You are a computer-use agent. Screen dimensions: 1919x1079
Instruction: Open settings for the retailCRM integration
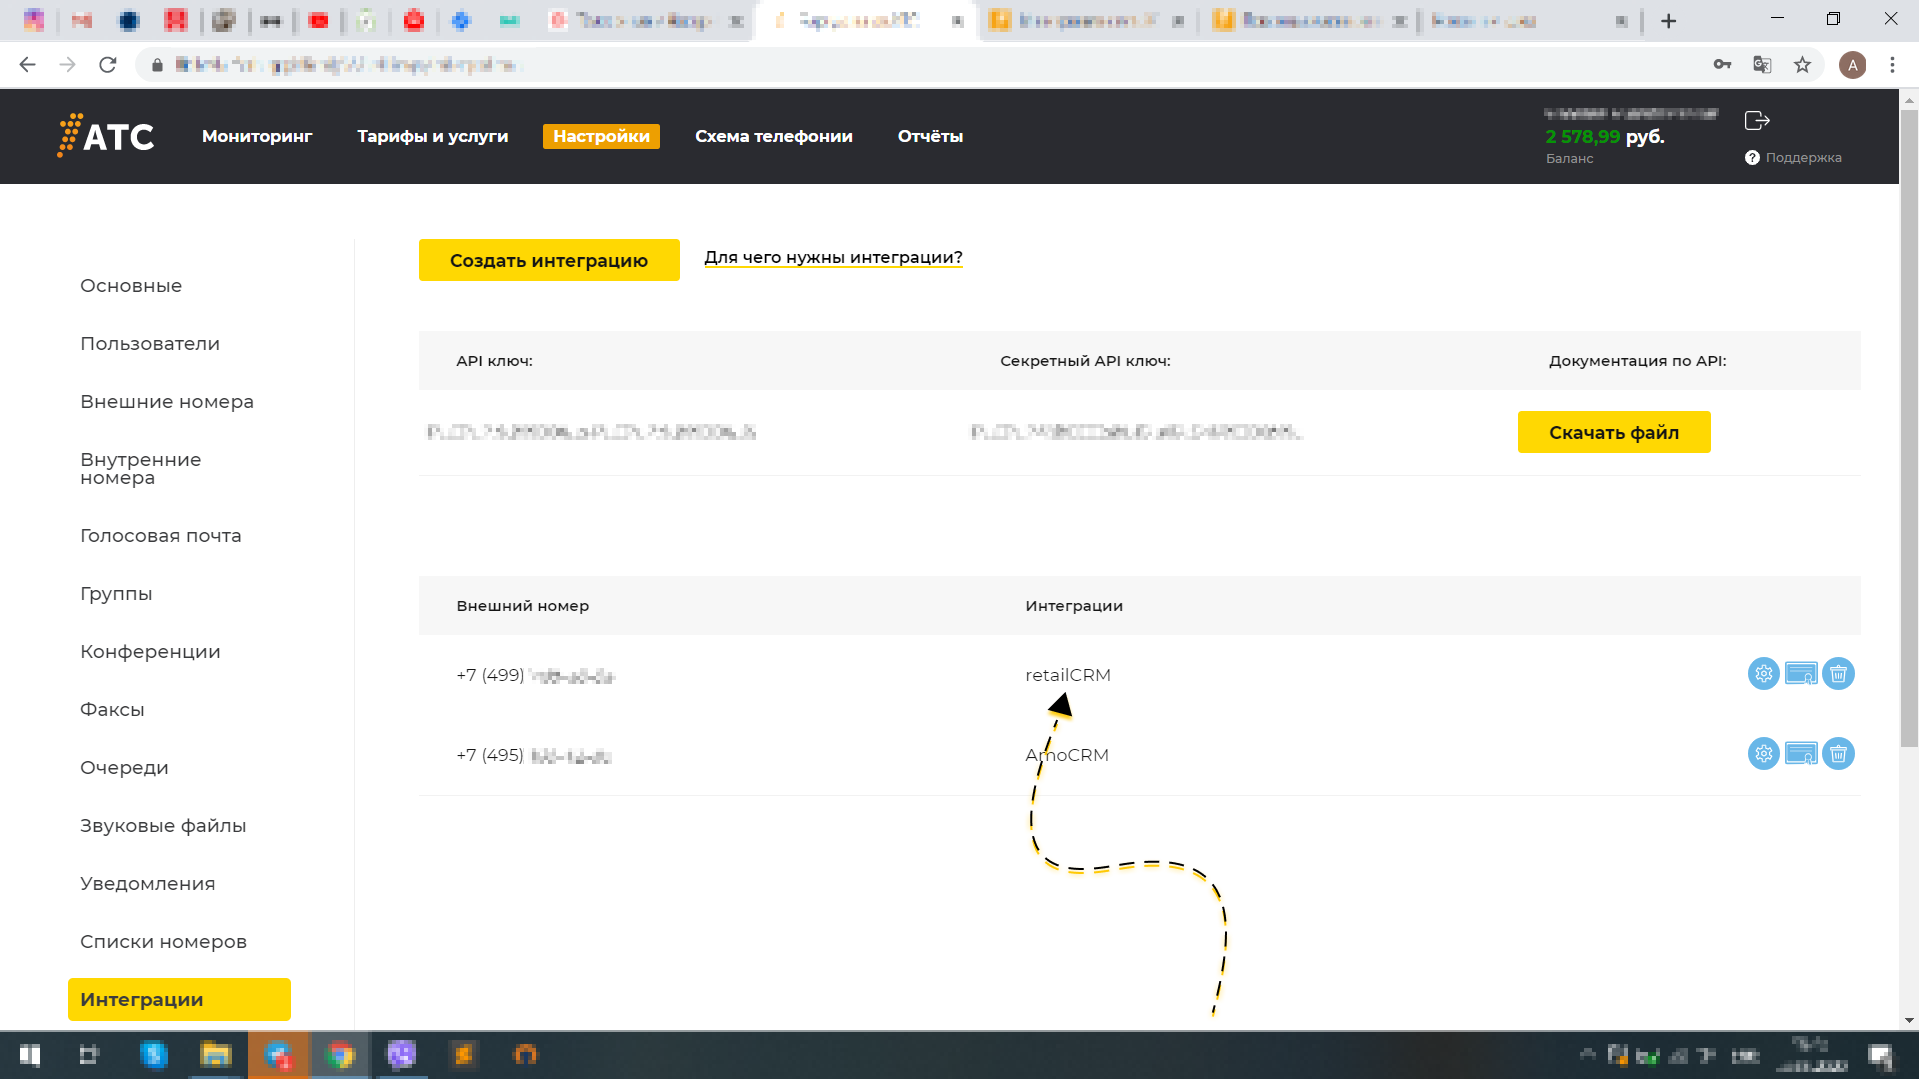(1762, 674)
